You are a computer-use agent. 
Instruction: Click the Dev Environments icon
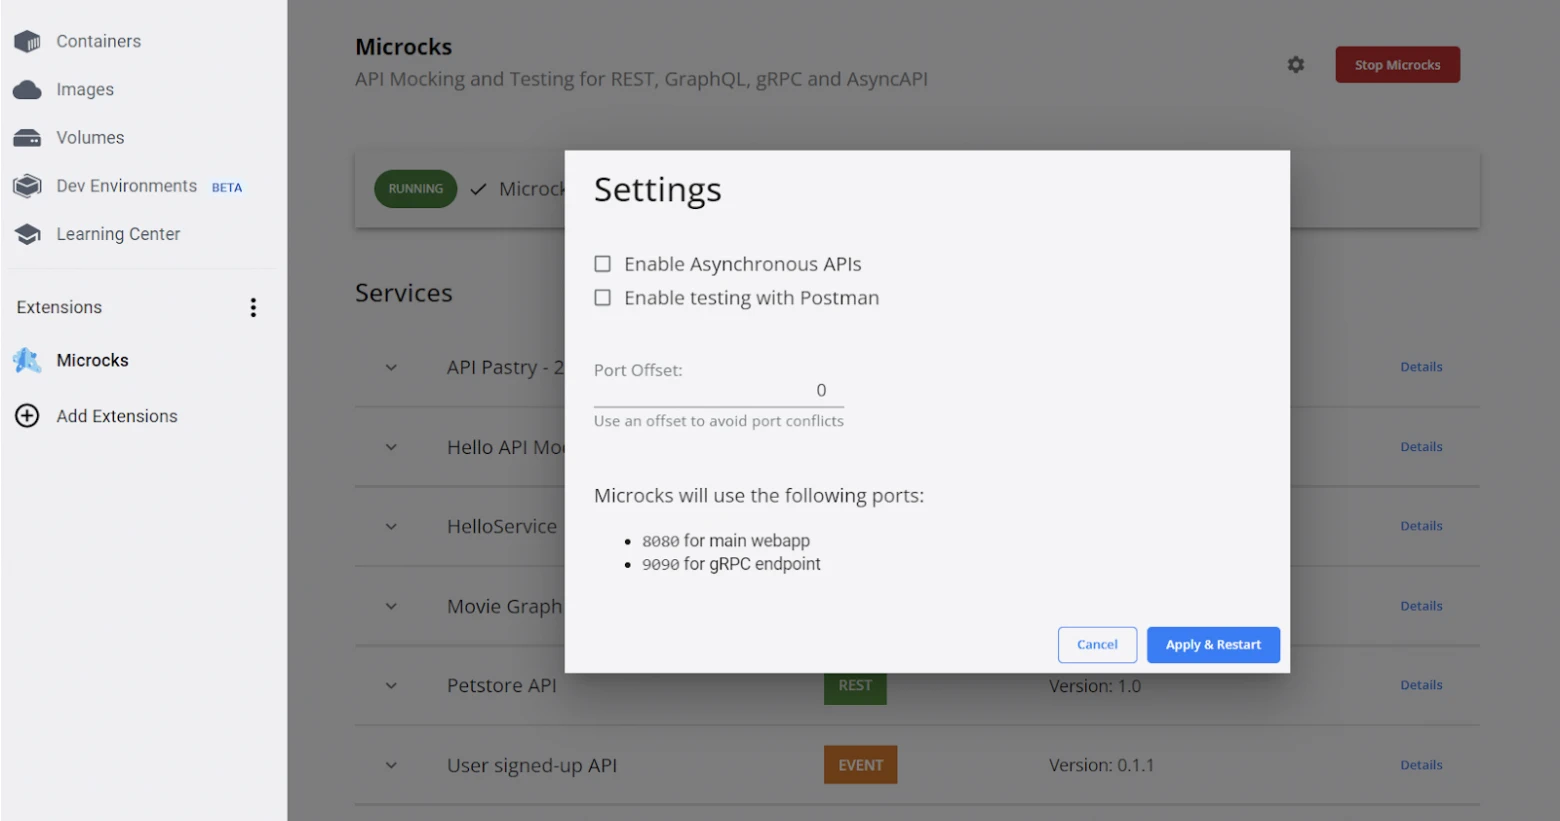27,186
